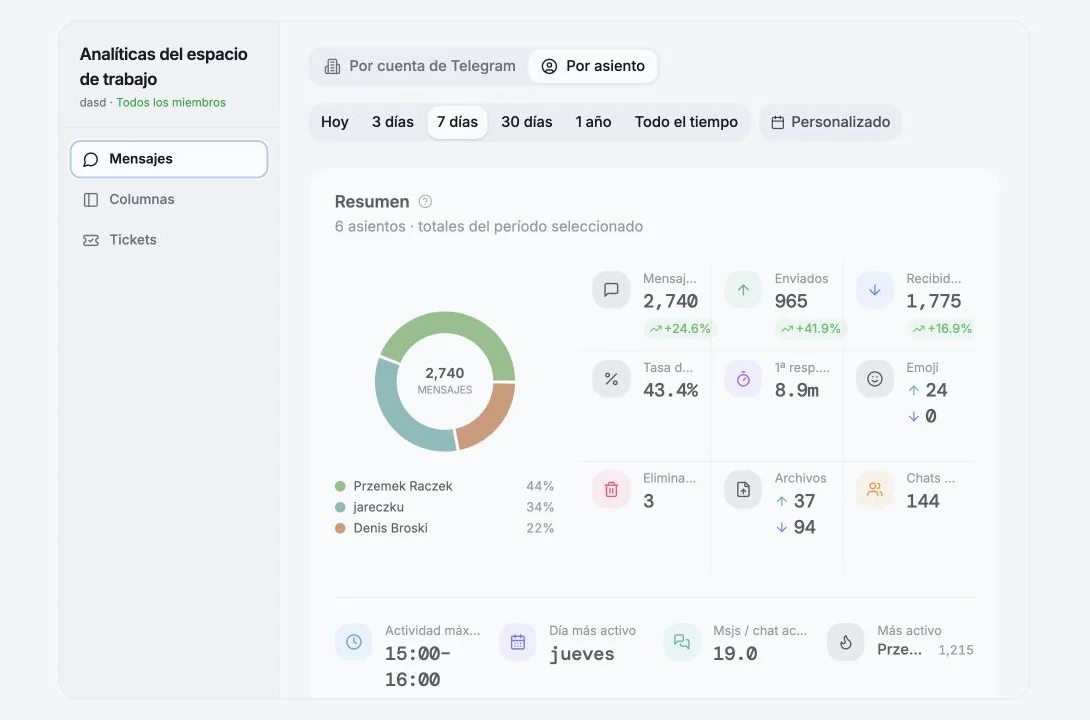Click the 1,775 Recibid... value
This screenshot has width=1090, height=720.
pos(934,301)
